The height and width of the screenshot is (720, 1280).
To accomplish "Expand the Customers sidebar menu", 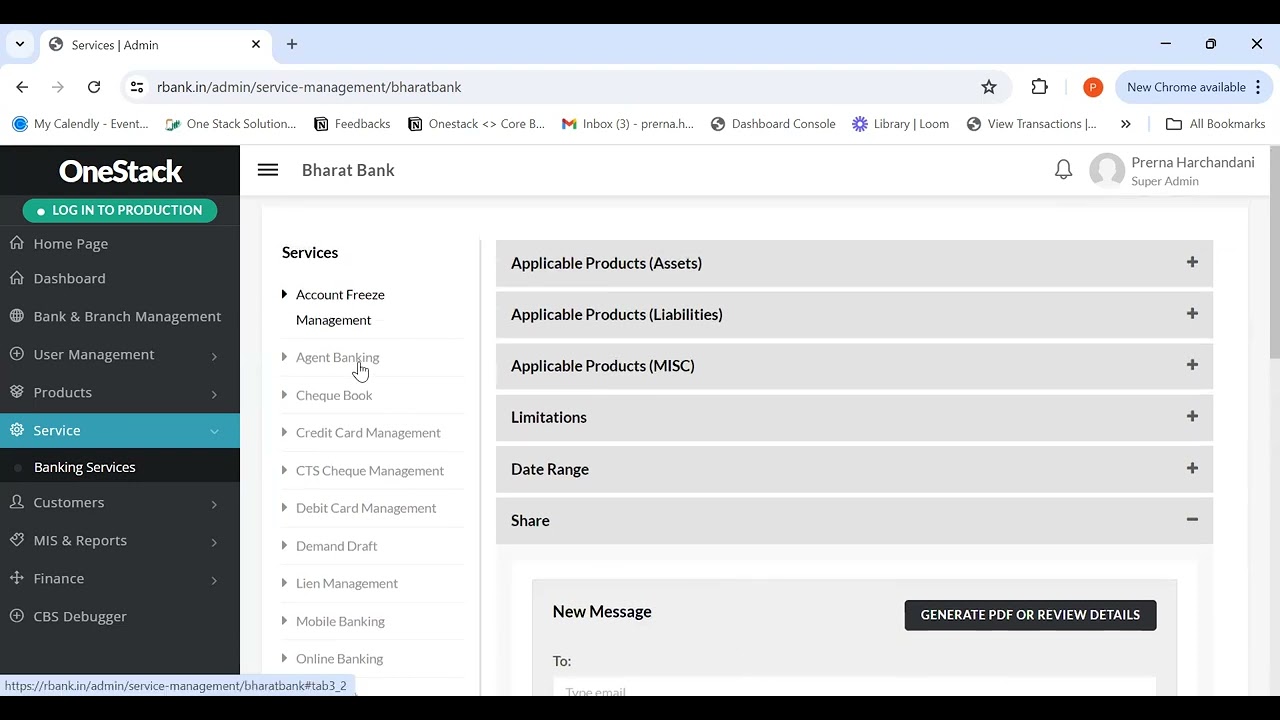I will pos(120,502).
